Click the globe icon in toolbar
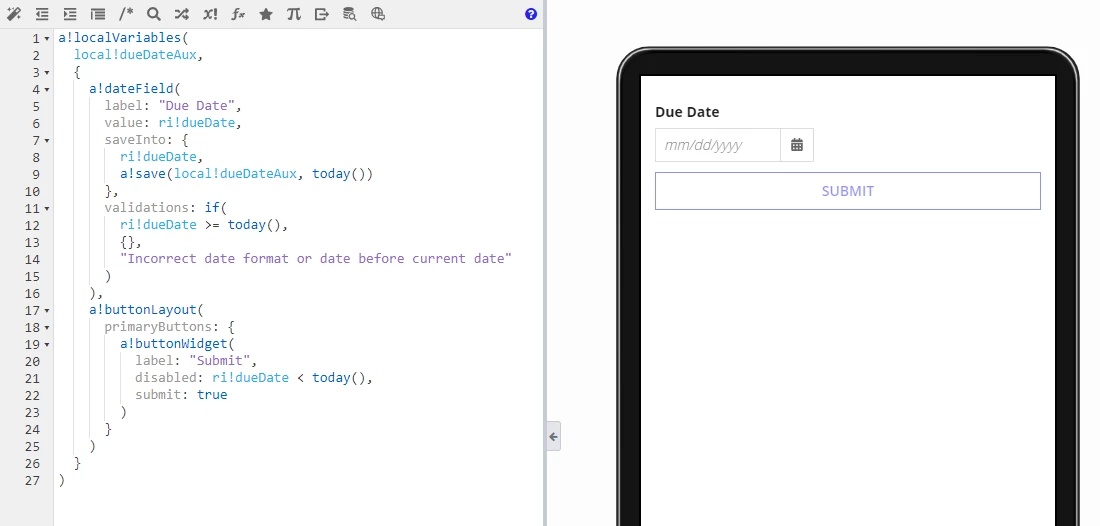The width and height of the screenshot is (1100, 526). tap(378, 14)
